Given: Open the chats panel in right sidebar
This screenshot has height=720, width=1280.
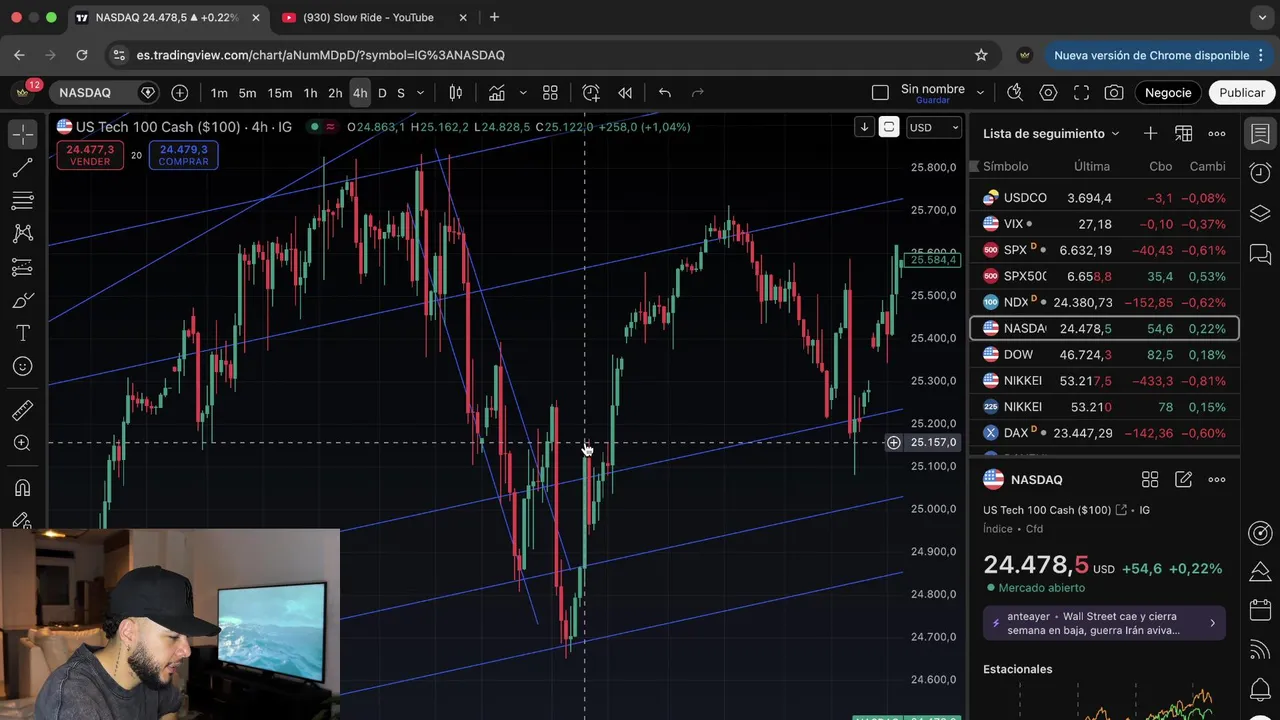Looking at the screenshot, I should point(1260,253).
